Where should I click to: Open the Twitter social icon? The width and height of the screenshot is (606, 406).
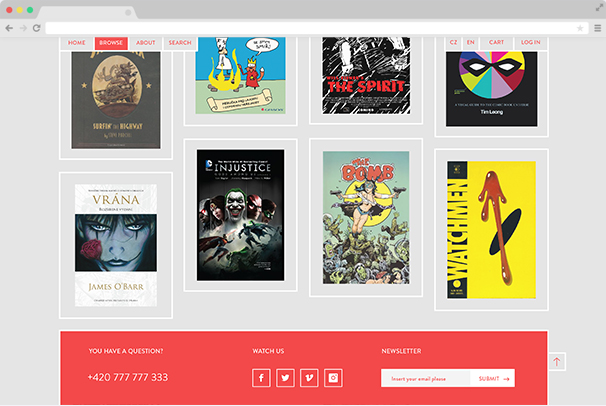[x=285, y=378]
